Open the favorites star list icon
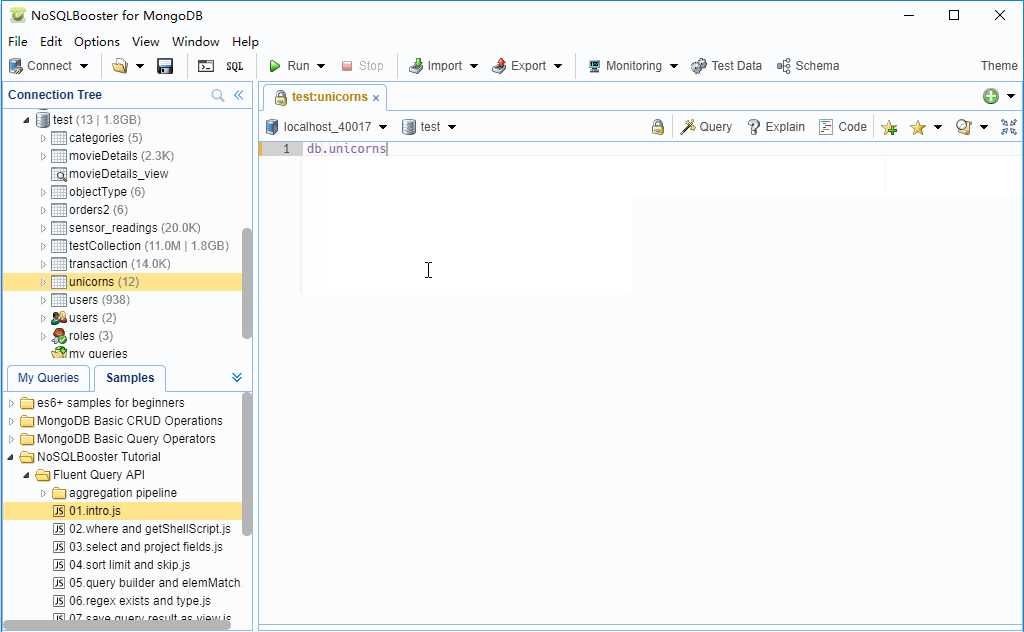Image resolution: width=1024 pixels, height=632 pixels. (918, 127)
